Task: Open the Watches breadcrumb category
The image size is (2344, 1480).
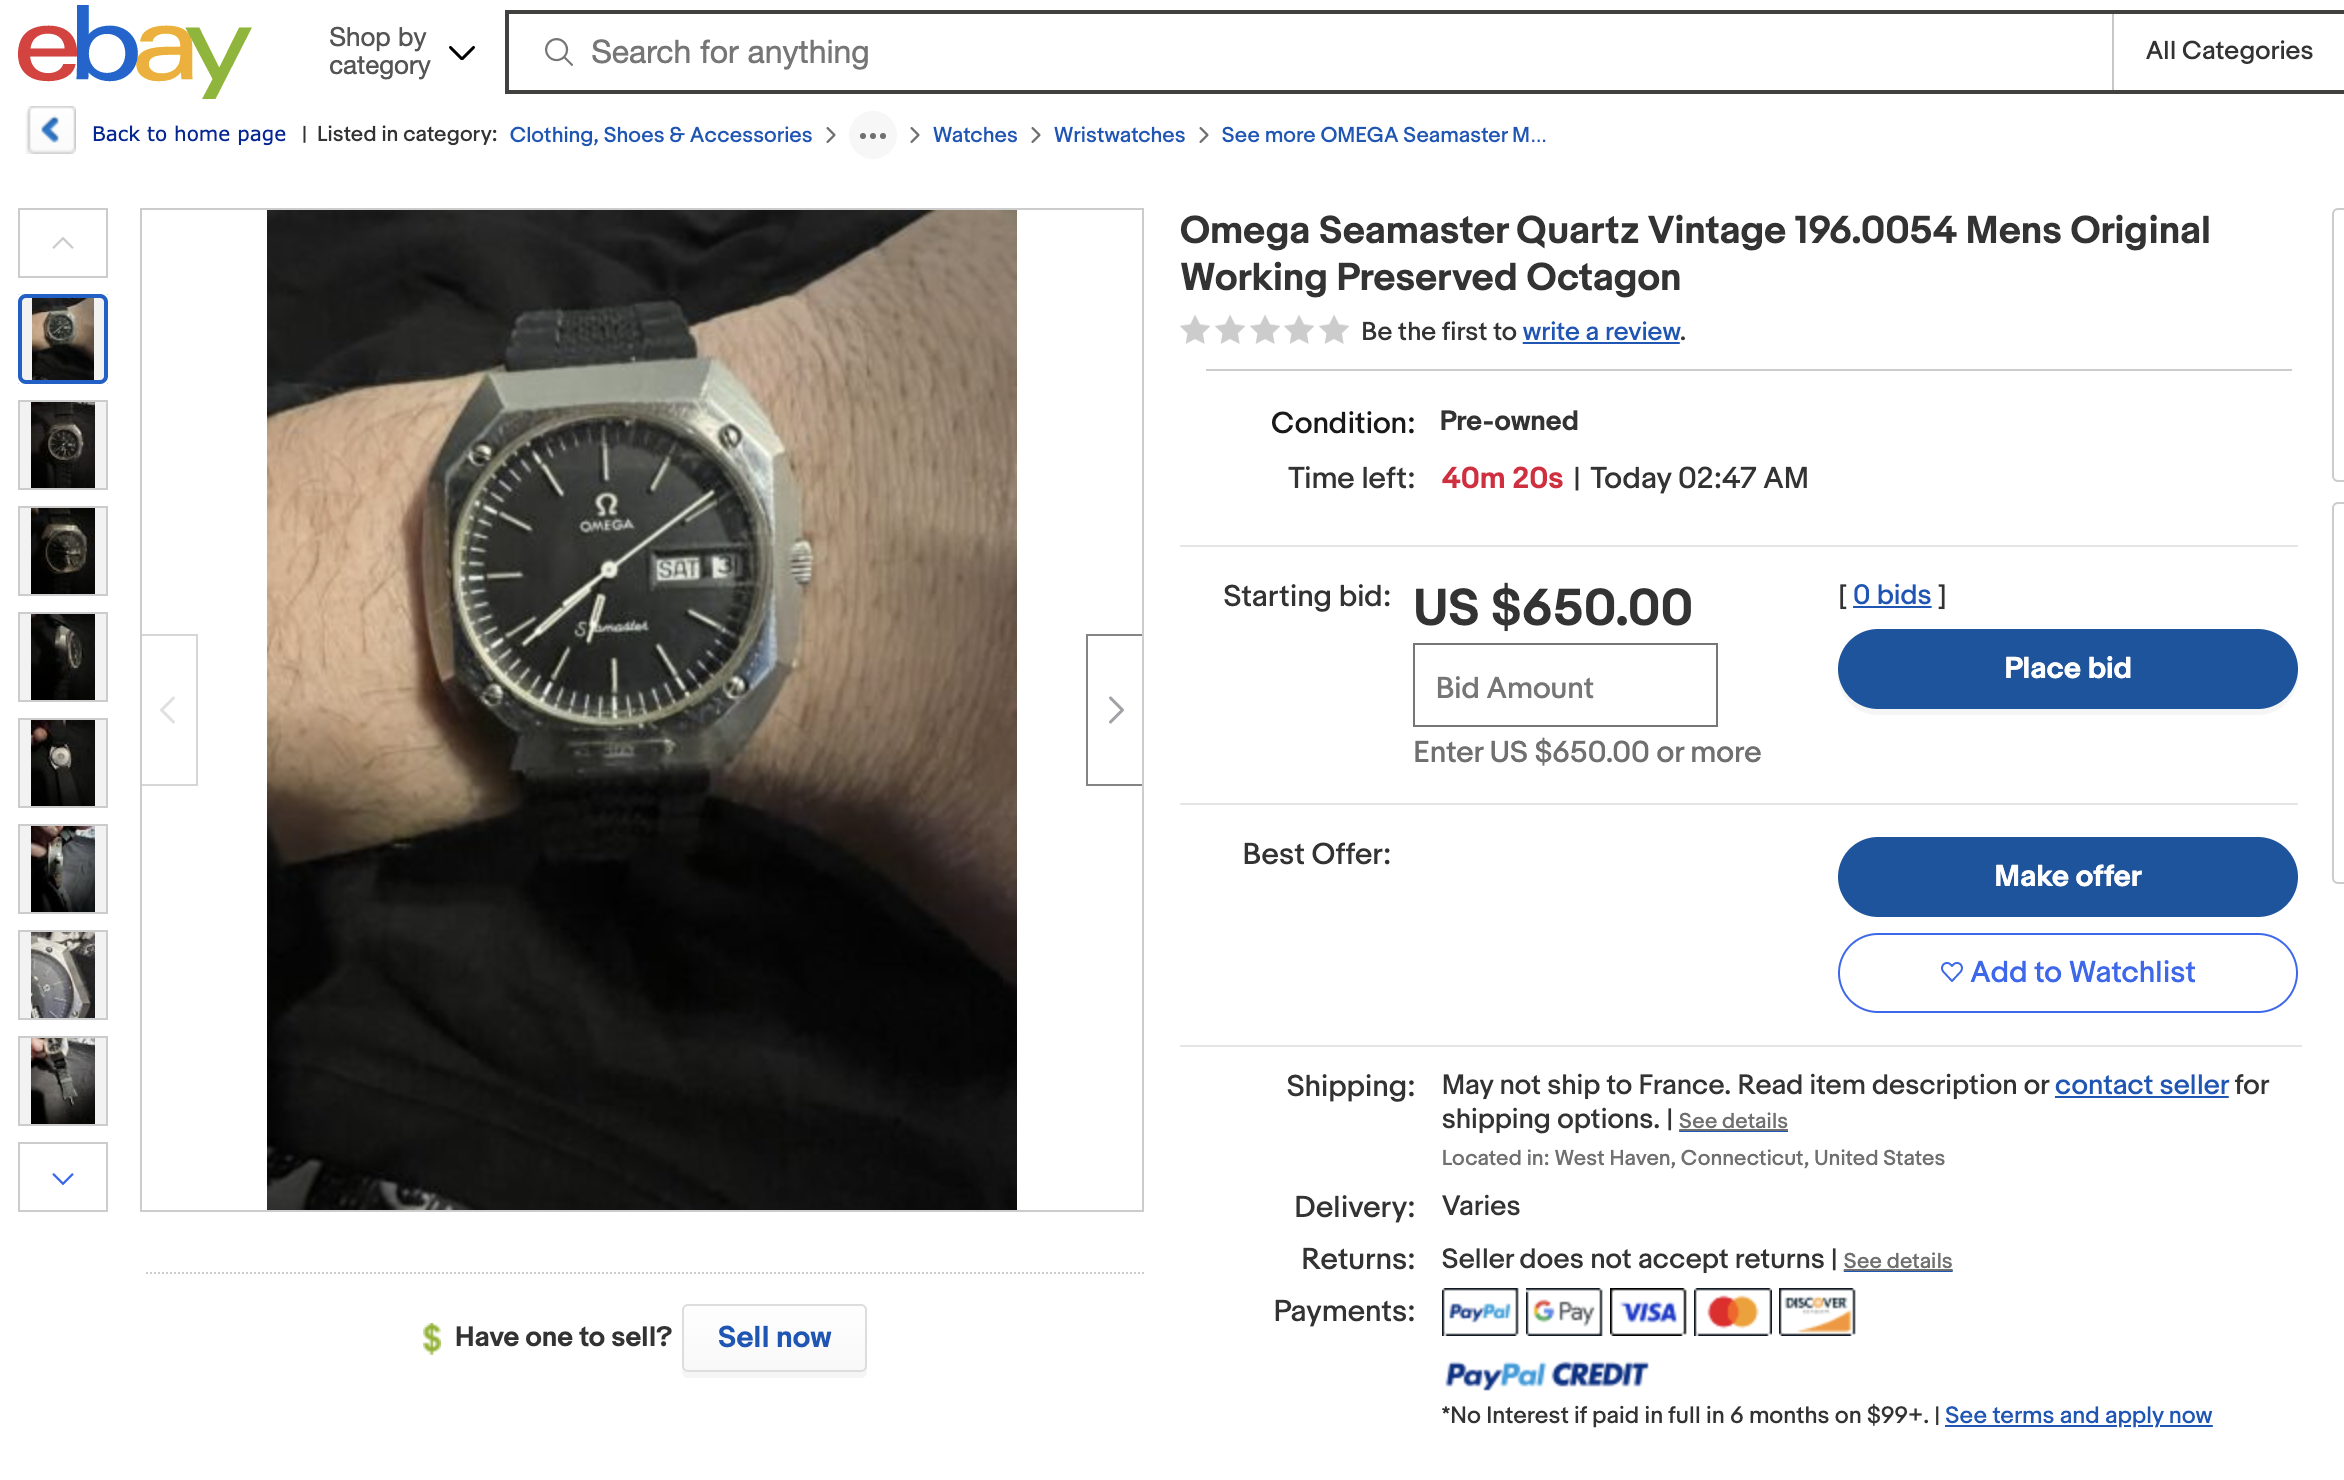Action: (x=974, y=135)
